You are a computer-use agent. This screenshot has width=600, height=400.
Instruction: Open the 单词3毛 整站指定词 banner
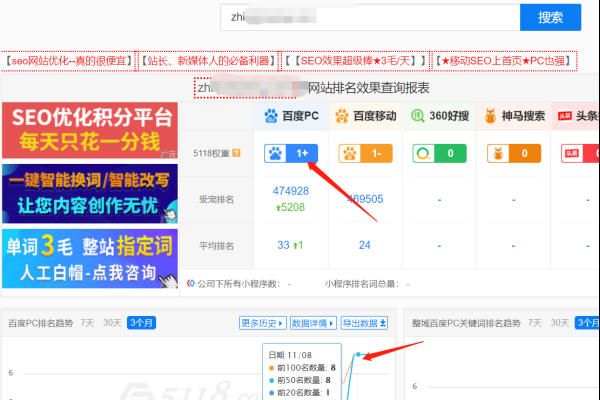[90, 258]
